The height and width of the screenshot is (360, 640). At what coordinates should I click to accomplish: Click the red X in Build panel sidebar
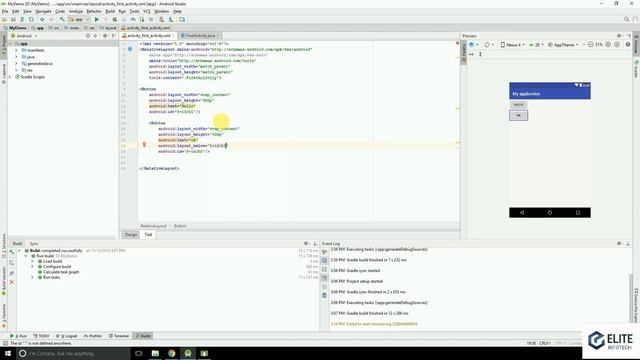pyautogui.click(x=11, y=282)
